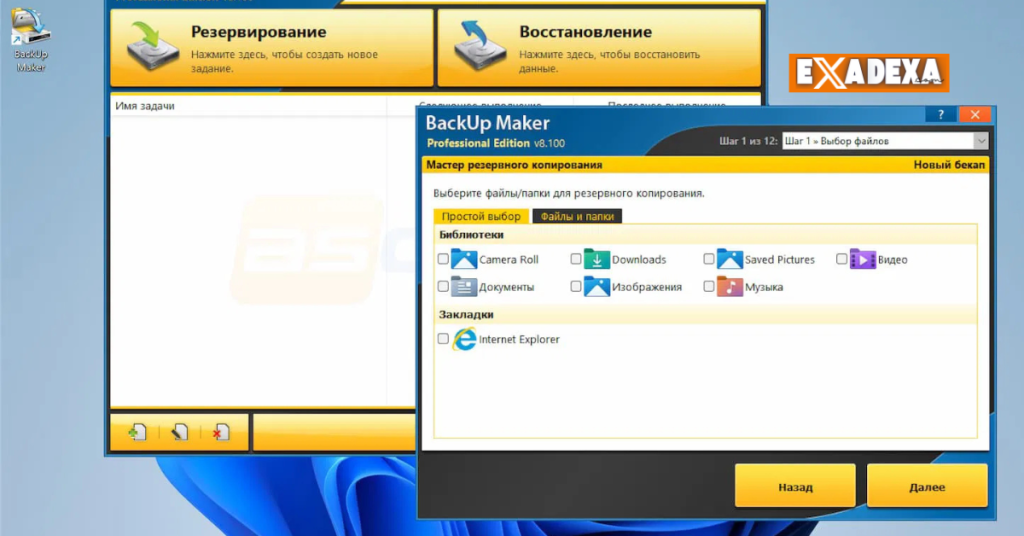
Task: Click the Резервирование button in main window
Action: (272, 47)
